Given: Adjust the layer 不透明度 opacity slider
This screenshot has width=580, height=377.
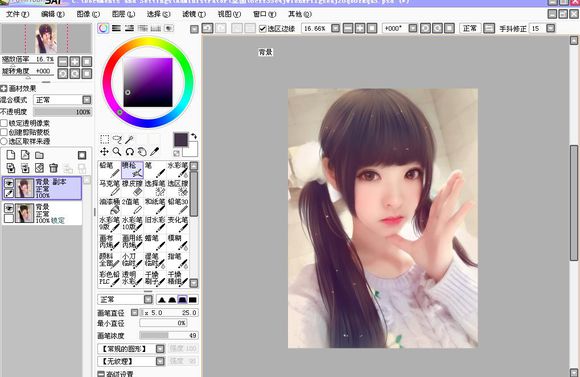Looking at the screenshot, I should pos(63,112).
